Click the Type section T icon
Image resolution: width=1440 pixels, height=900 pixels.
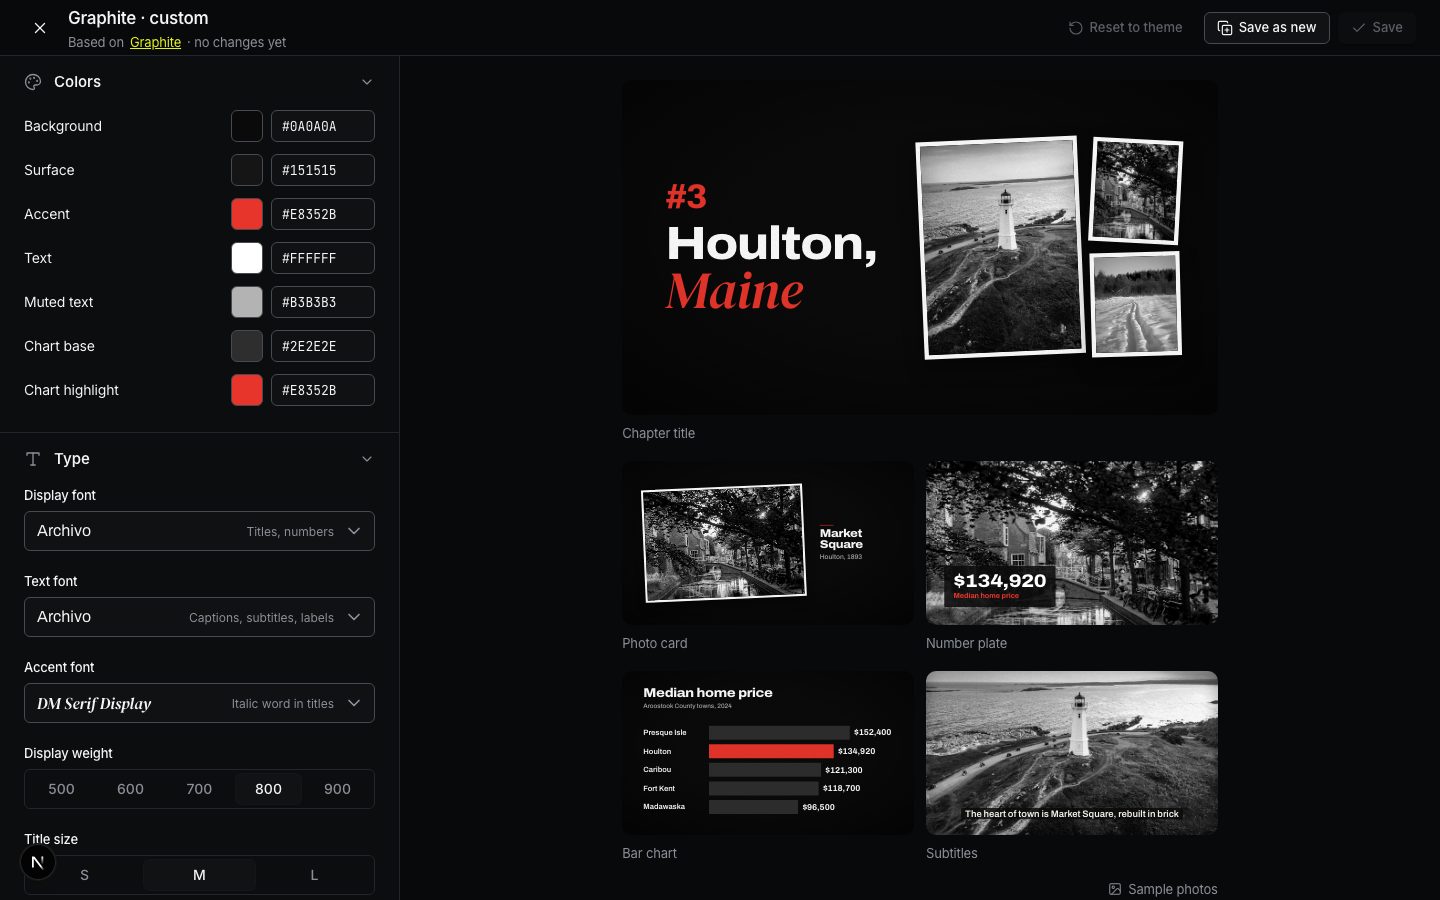point(33,459)
